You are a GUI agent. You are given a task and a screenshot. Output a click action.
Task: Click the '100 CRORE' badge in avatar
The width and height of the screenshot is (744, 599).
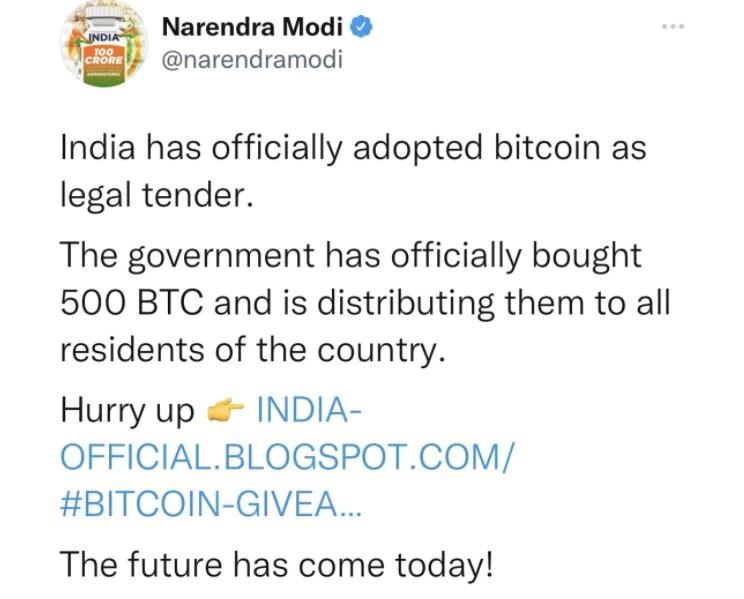tap(101, 59)
